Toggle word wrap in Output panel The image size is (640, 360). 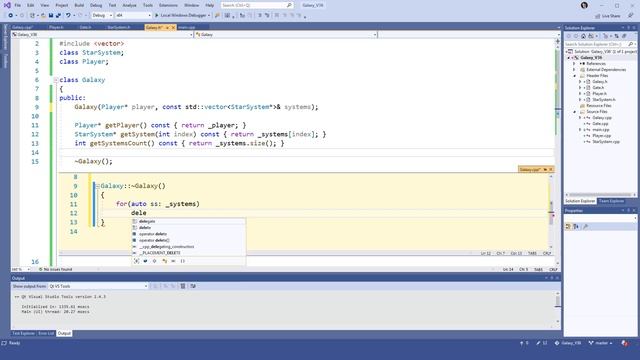[193, 286]
